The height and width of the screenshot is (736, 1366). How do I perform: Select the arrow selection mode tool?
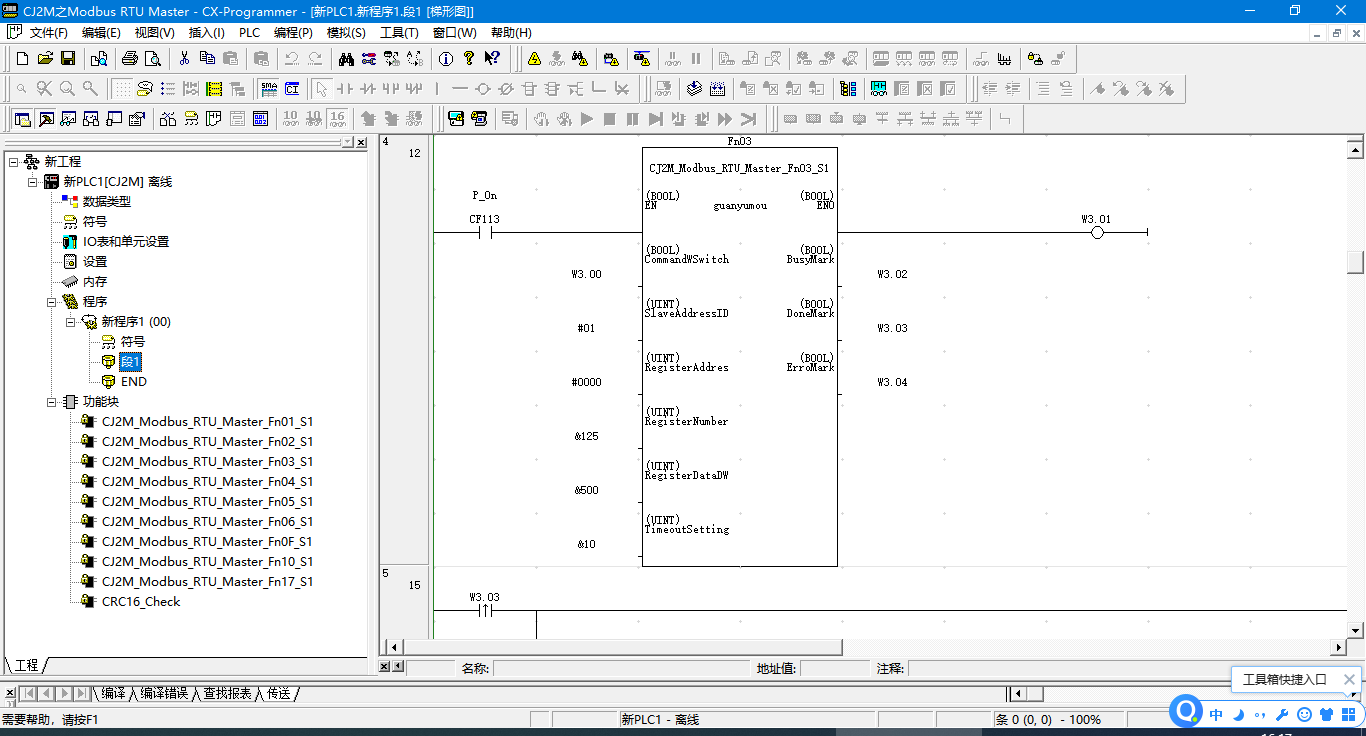tap(321, 89)
